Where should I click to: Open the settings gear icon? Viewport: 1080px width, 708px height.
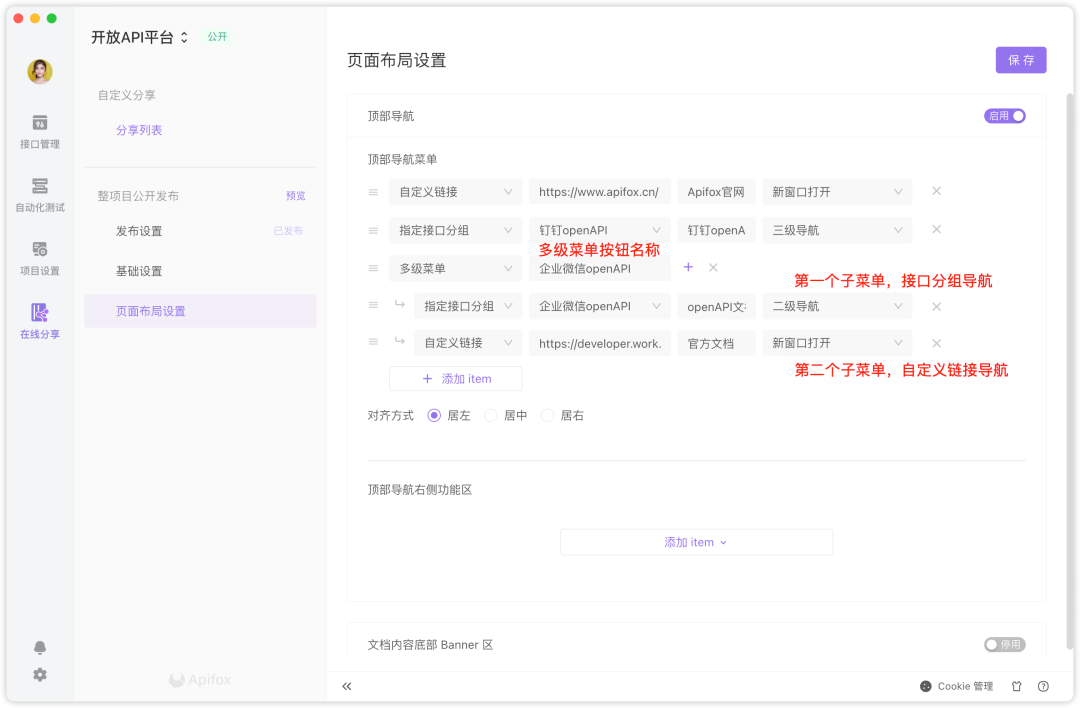point(40,675)
